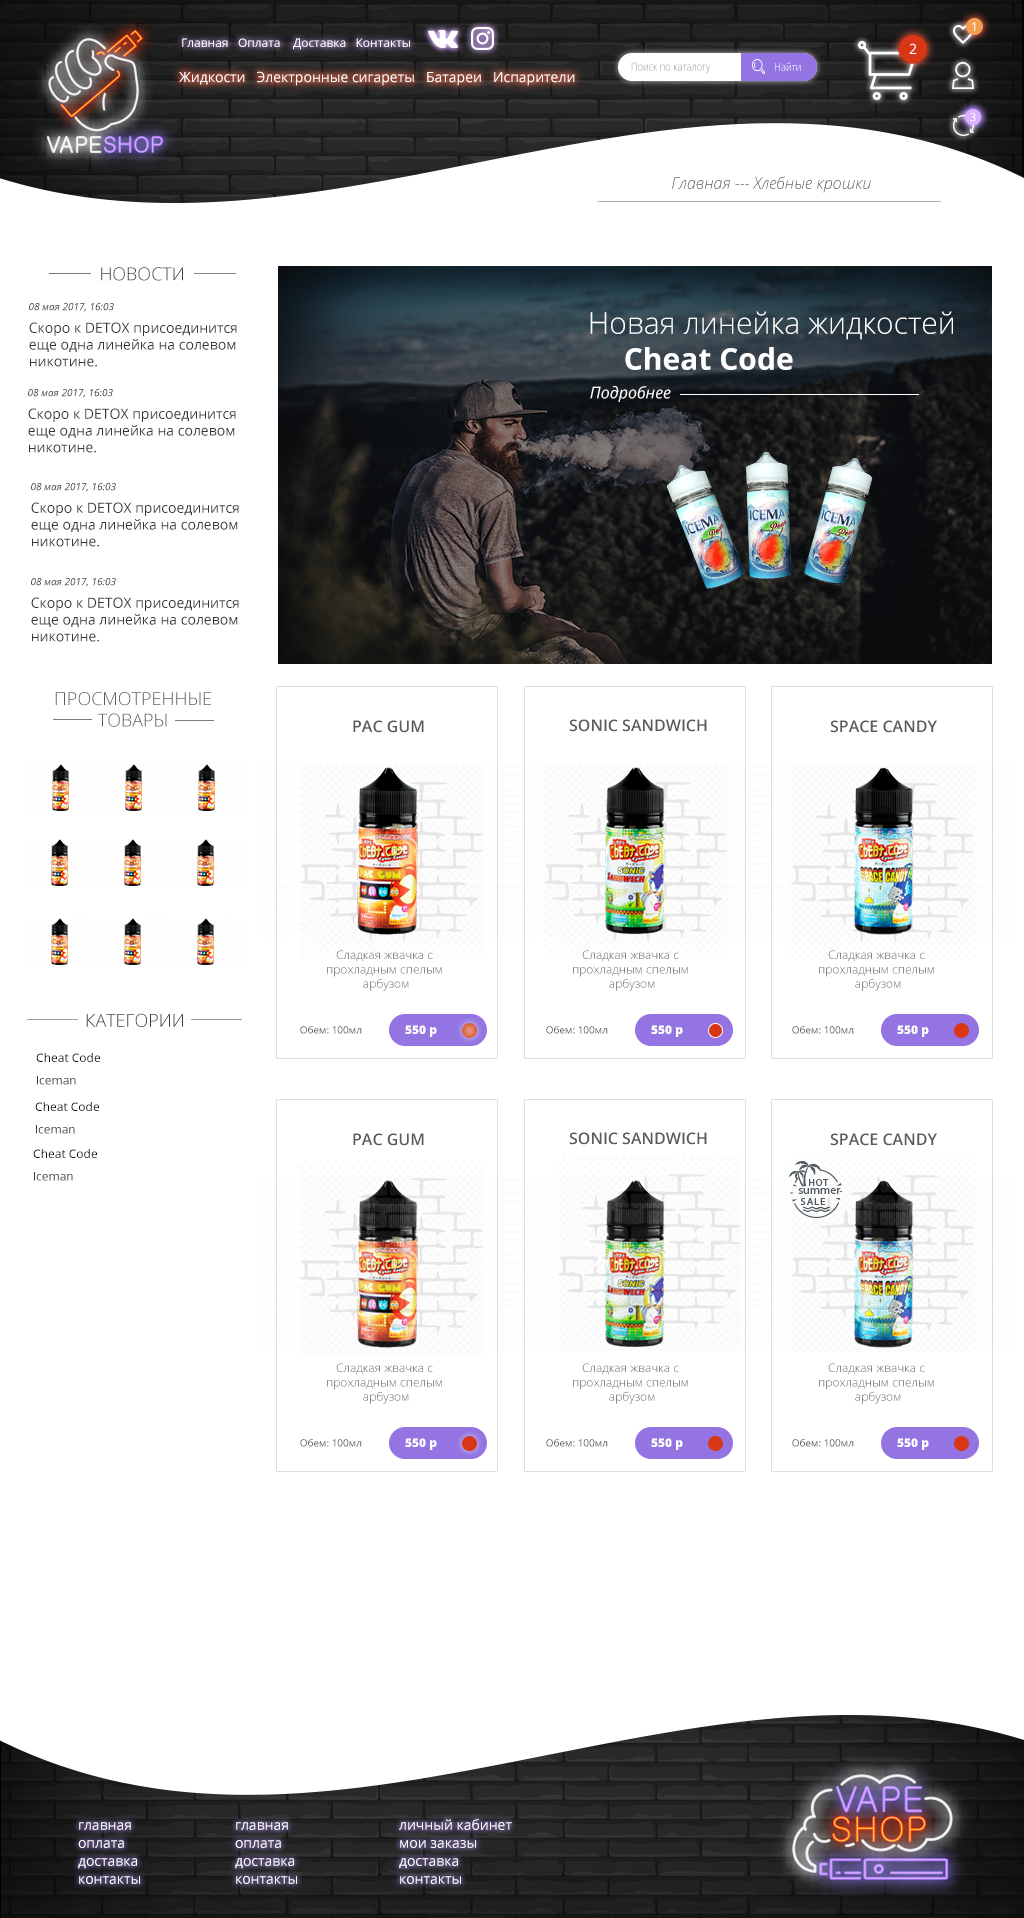Open the user account profile icon
Image resolution: width=1024 pixels, height=1918 pixels.
click(x=963, y=76)
